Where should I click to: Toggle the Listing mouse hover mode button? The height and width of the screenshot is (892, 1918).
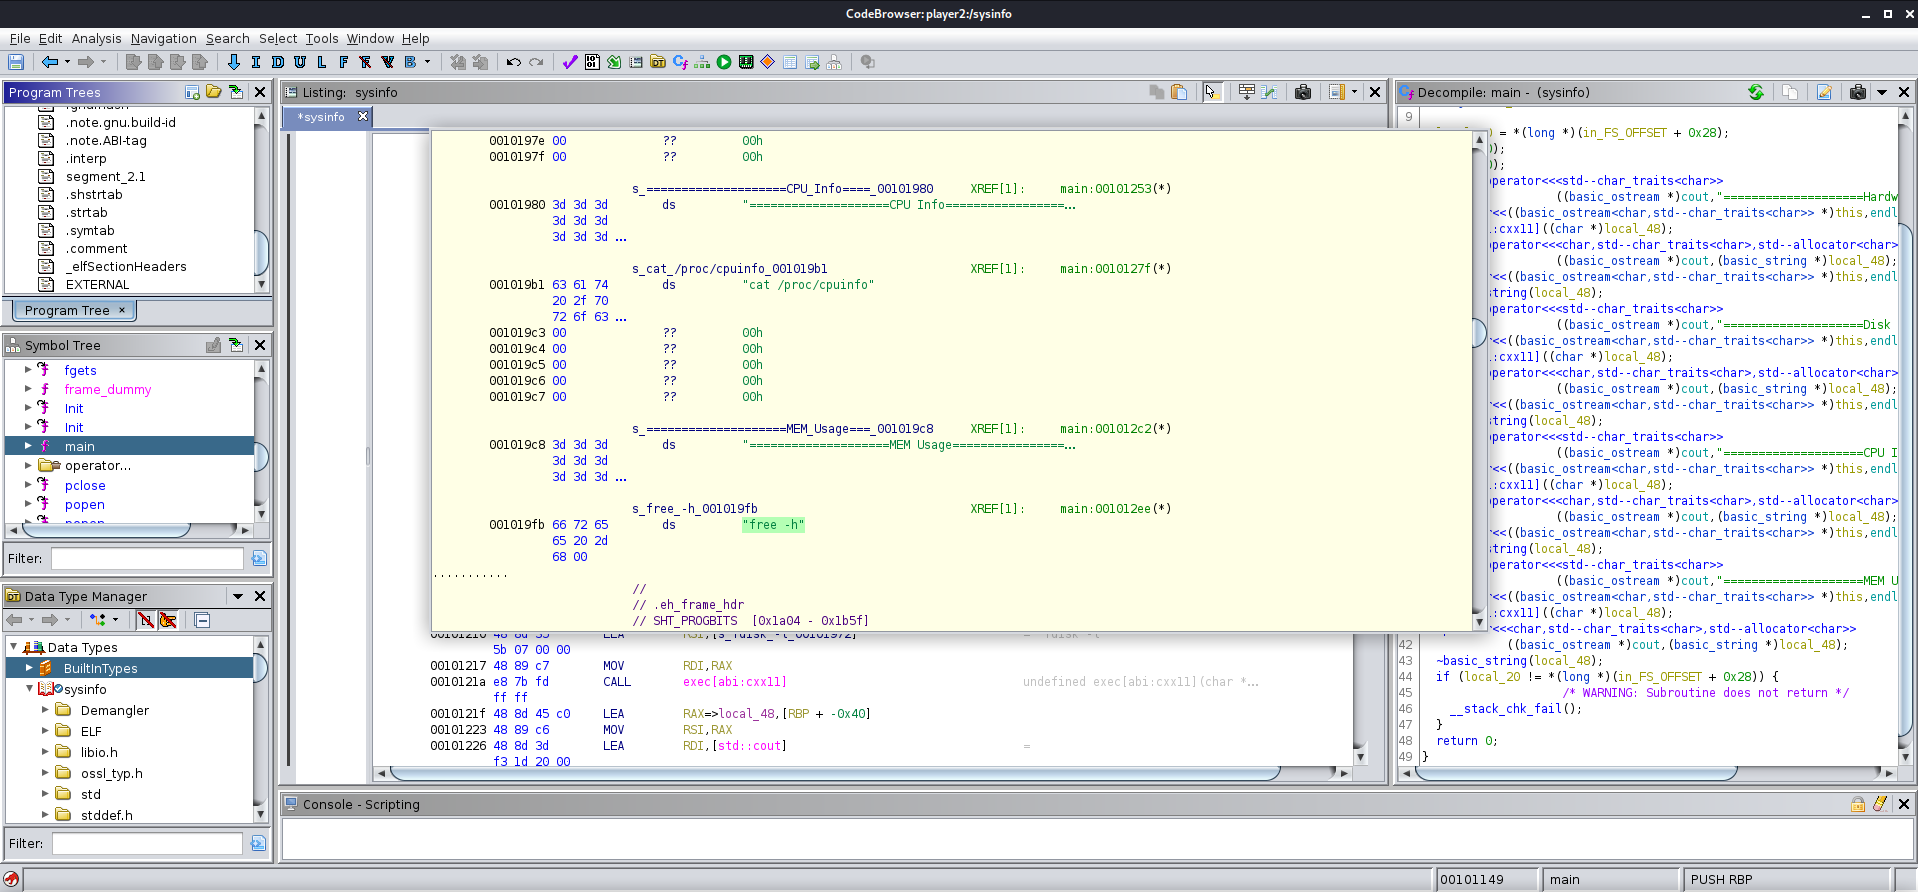pyautogui.click(x=1212, y=92)
